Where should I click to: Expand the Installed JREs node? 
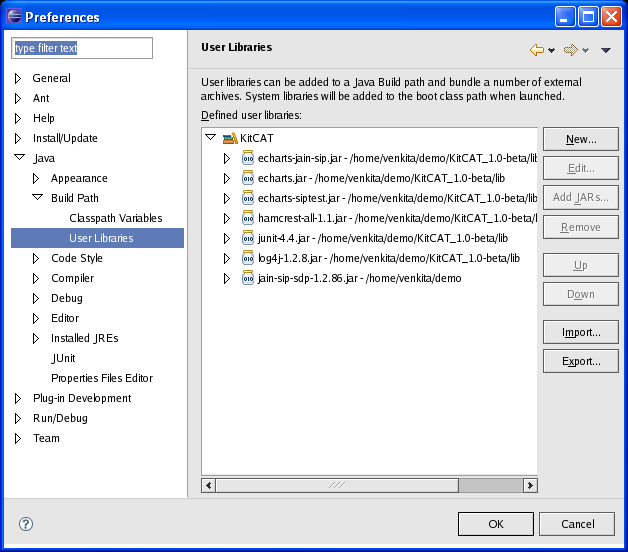tap(36, 338)
